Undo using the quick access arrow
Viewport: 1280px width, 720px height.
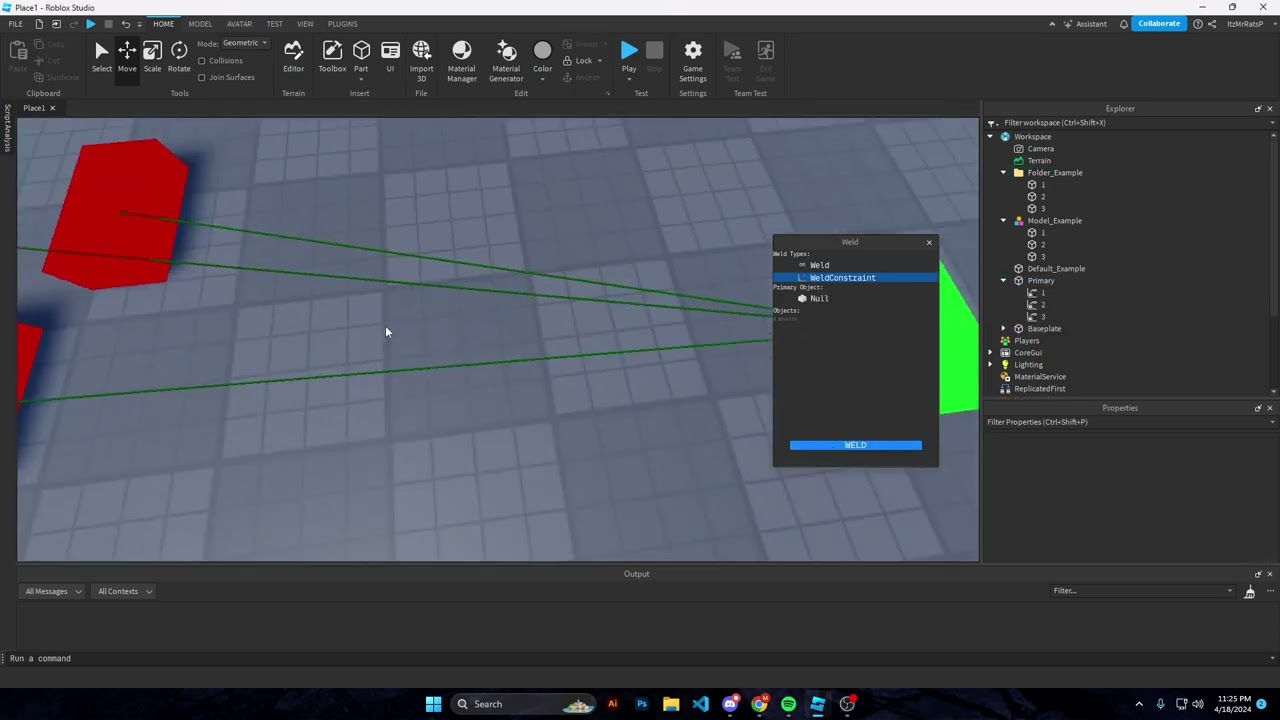(125, 24)
